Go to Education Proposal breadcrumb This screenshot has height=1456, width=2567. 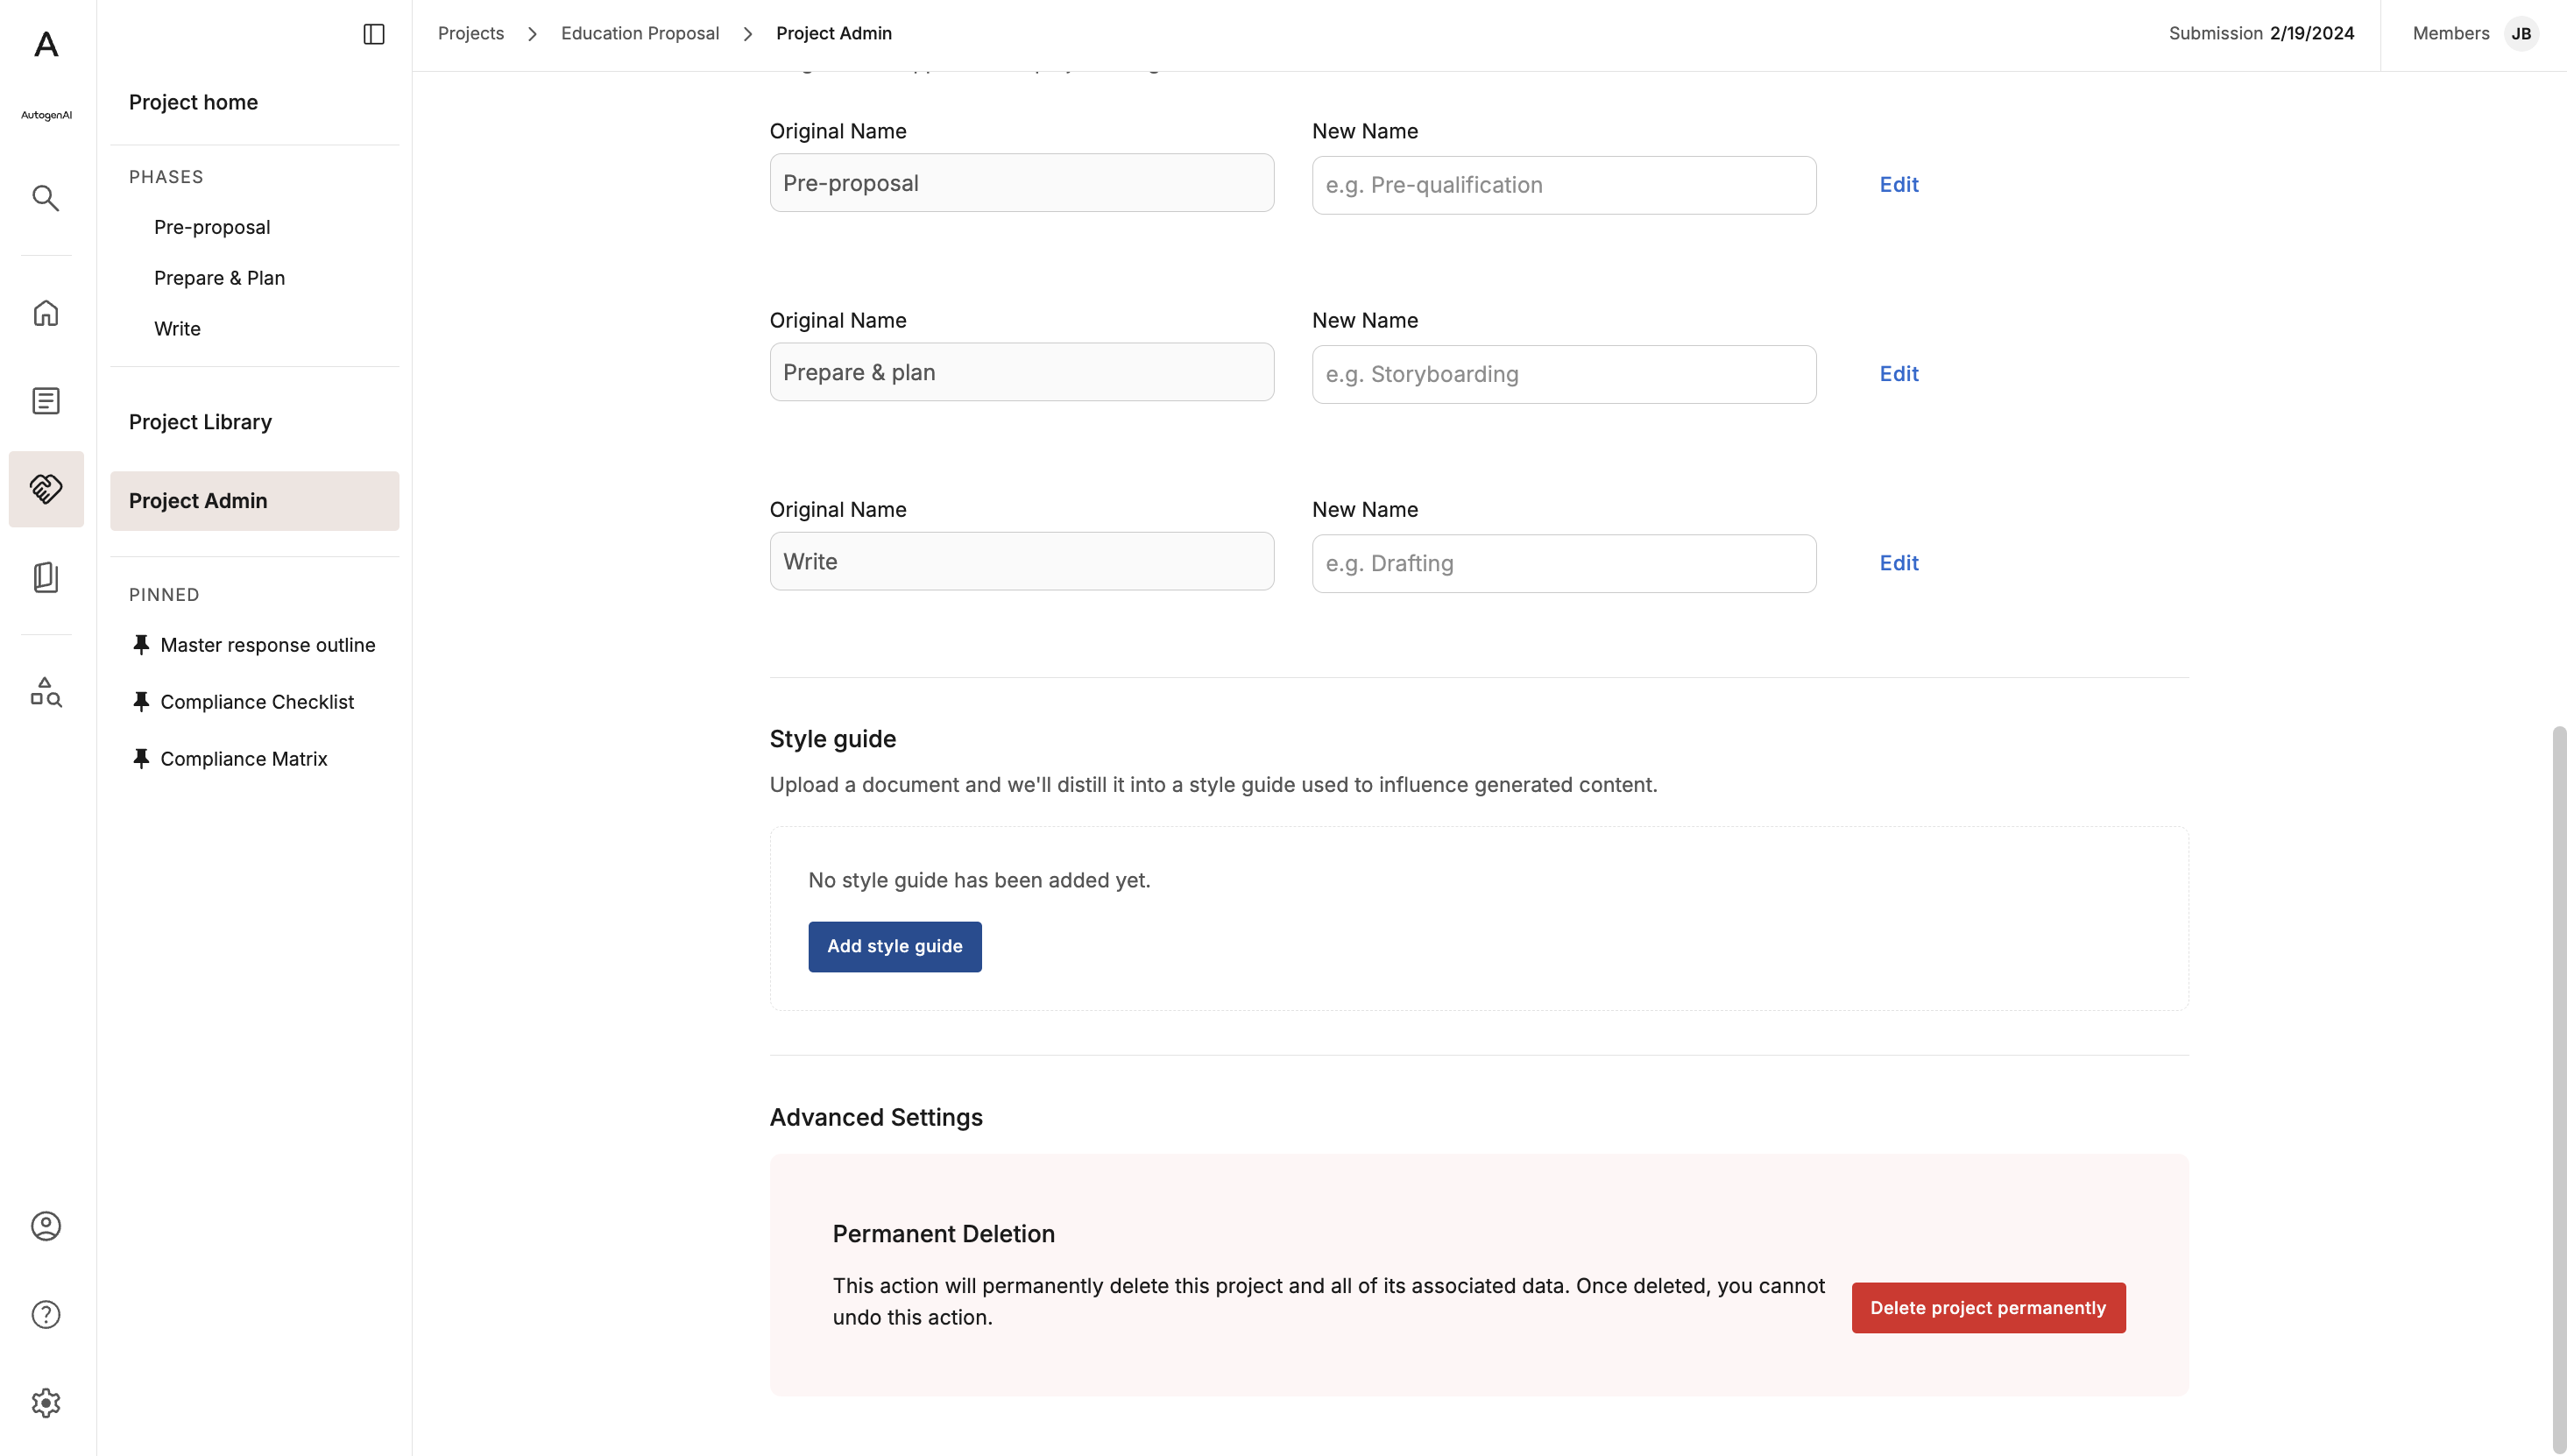coord(640,33)
